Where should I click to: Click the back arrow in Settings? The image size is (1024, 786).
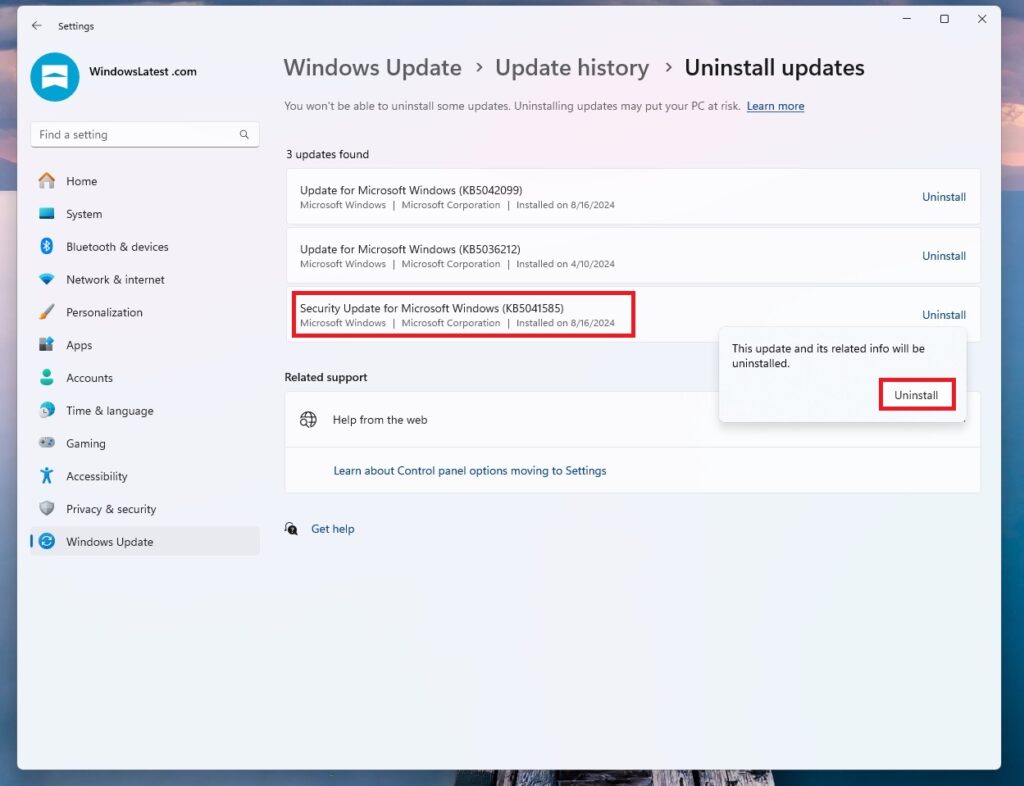click(x=36, y=26)
